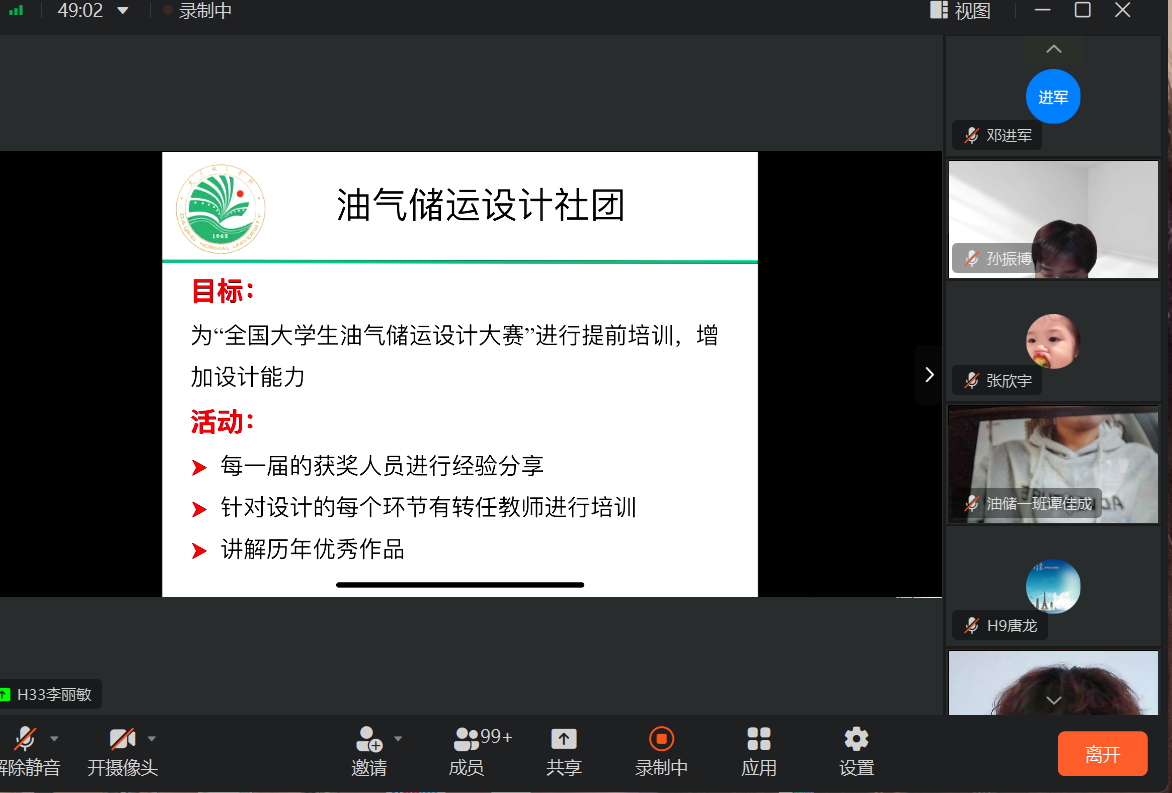This screenshot has width=1172, height=793.
Task: Expand camera options arrow beside 开摄像头
Action: click(x=152, y=739)
